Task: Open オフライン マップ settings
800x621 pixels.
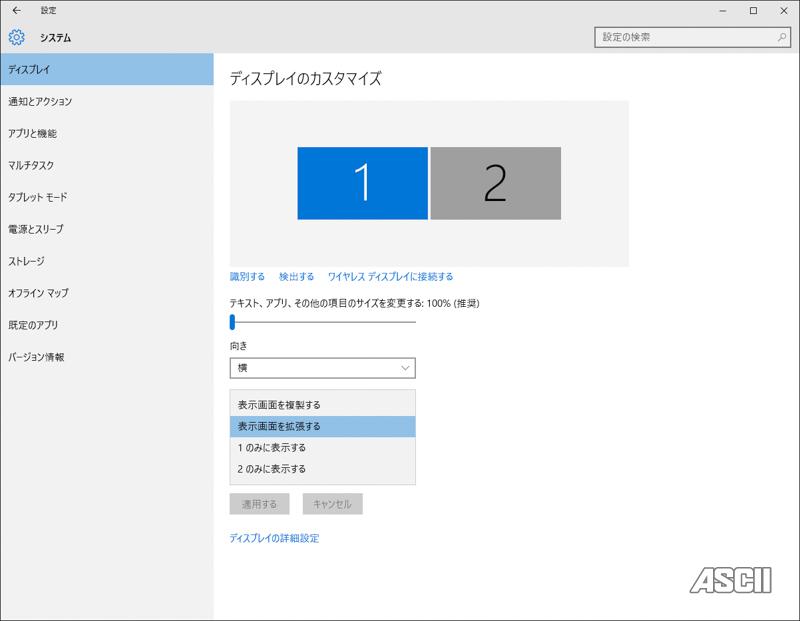Action: 107,293
